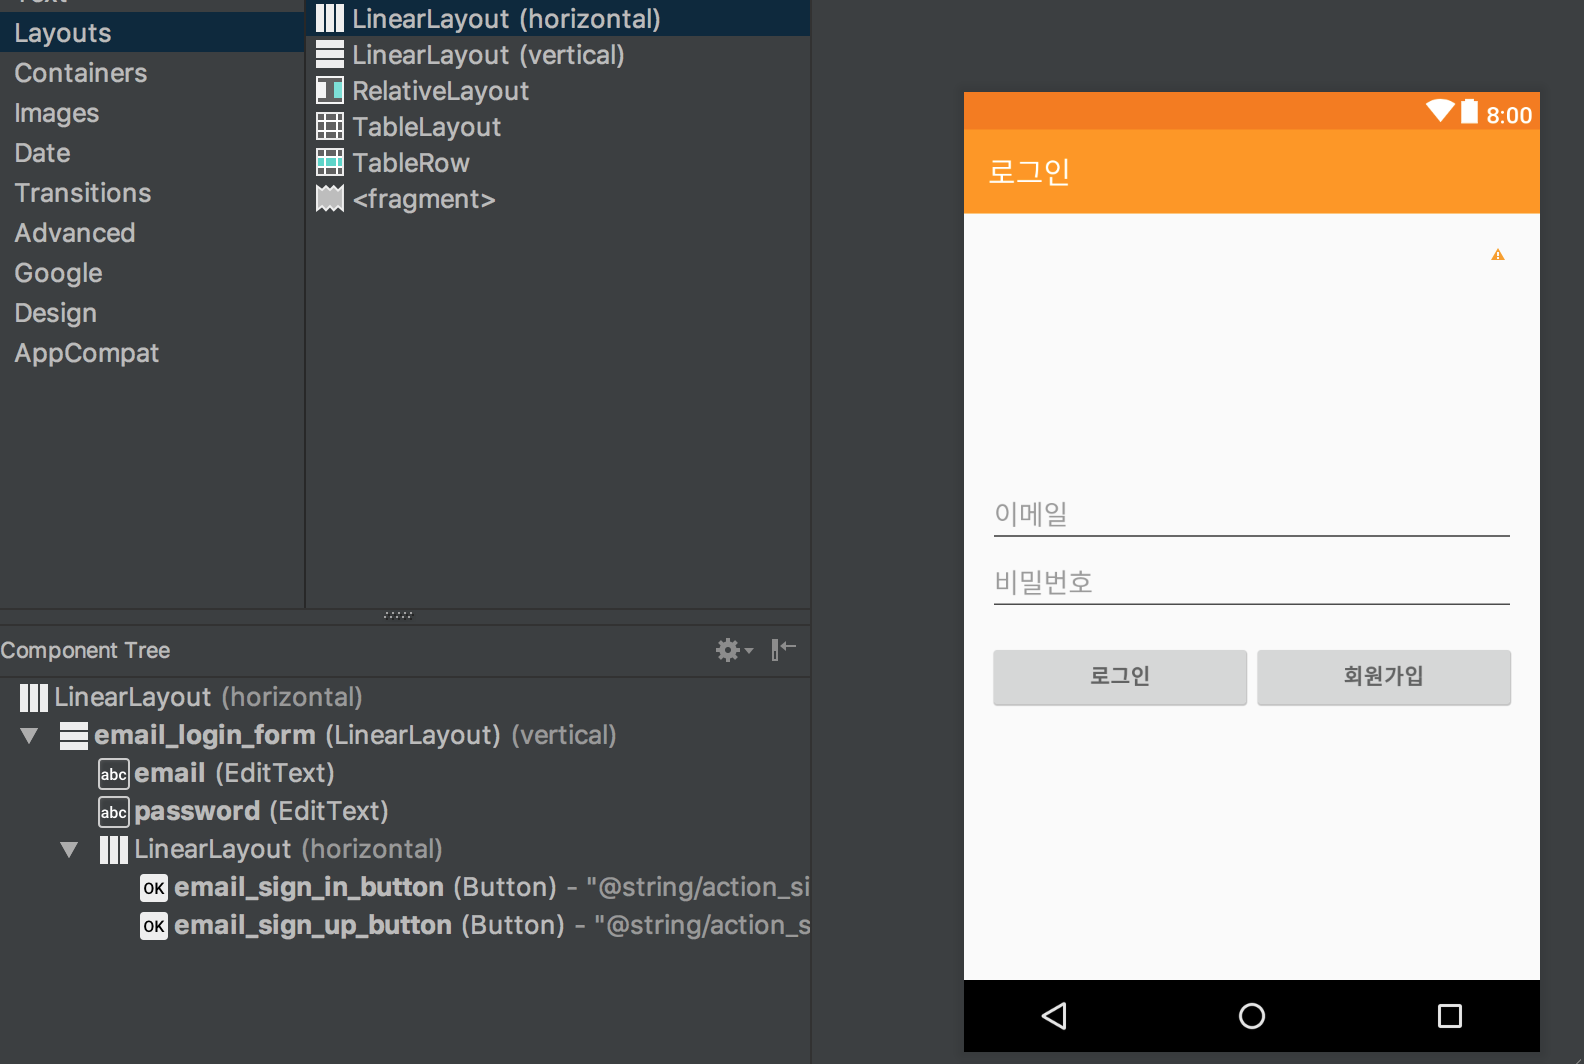1584x1064 pixels.
Task: Select email_login_form tree row
Action: 405,735
